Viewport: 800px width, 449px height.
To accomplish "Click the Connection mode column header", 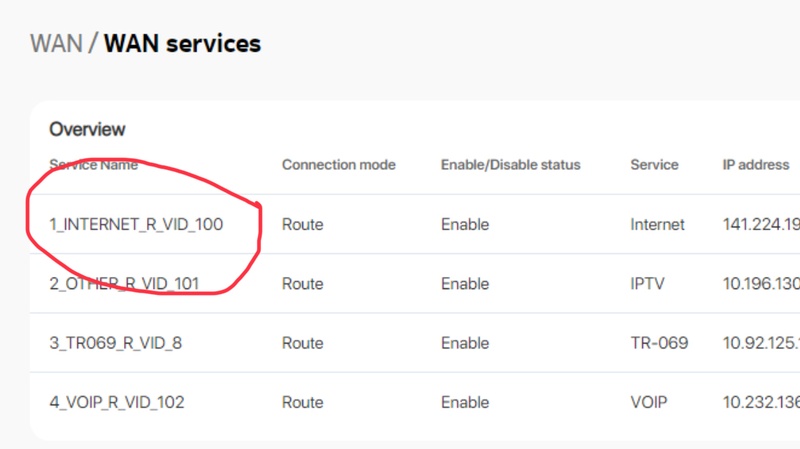I will point(338,164).
